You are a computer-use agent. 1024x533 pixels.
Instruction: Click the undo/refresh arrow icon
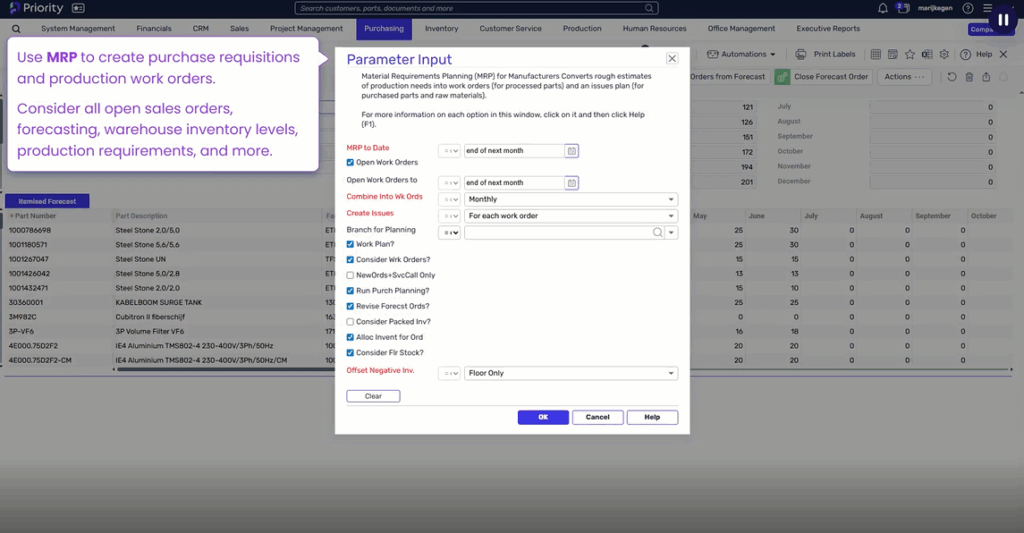(952, 77)
